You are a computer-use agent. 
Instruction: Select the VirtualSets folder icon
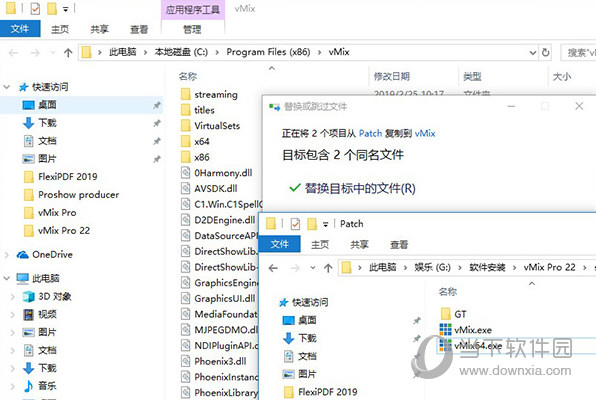point(186,125)
